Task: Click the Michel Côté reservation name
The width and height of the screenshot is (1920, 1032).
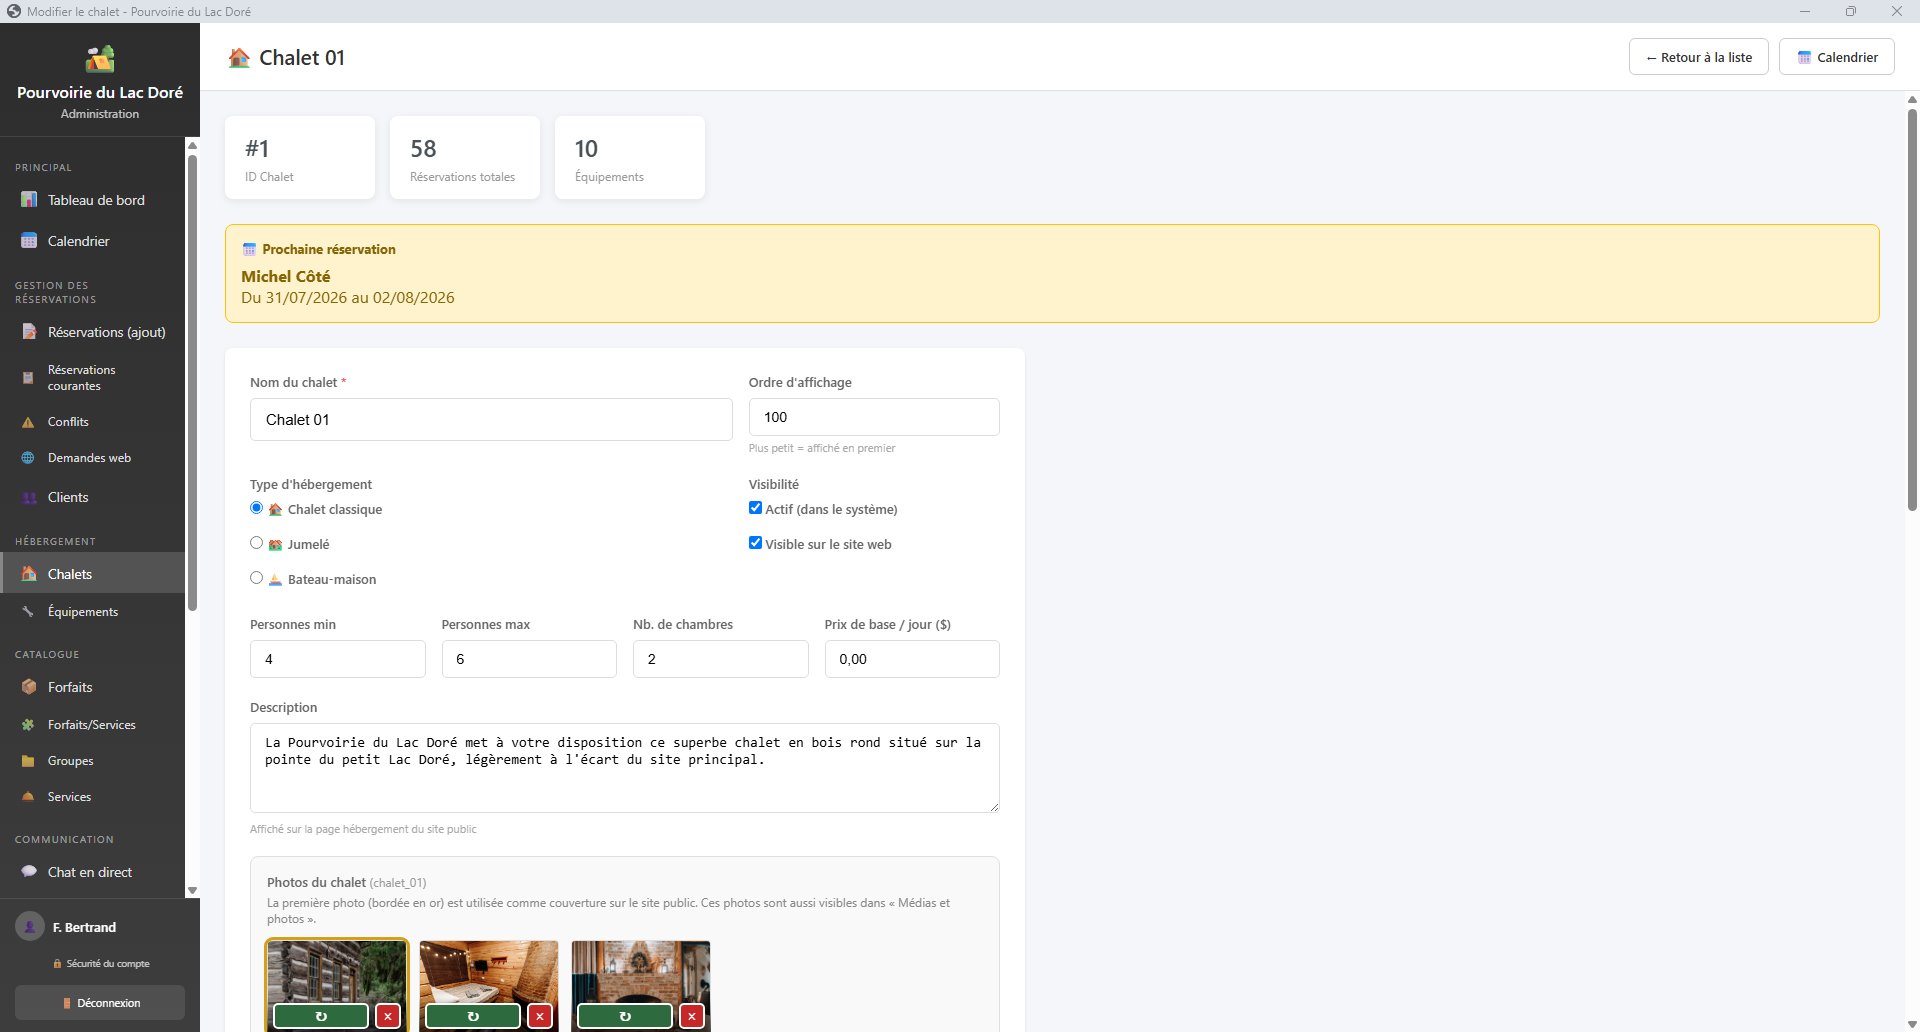Action: click(286, 276)
